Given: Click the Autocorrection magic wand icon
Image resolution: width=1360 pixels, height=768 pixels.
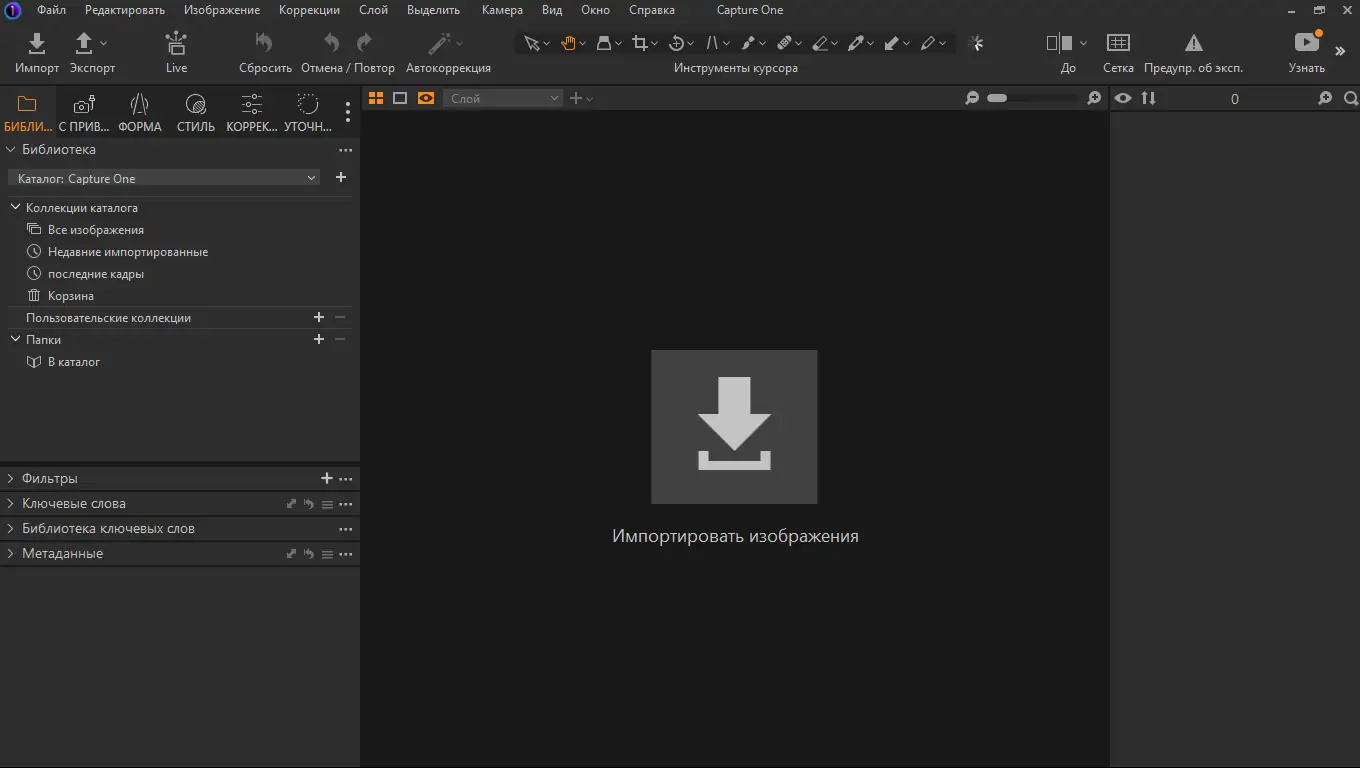Looking at the screenshot, I should coord(439,43).
